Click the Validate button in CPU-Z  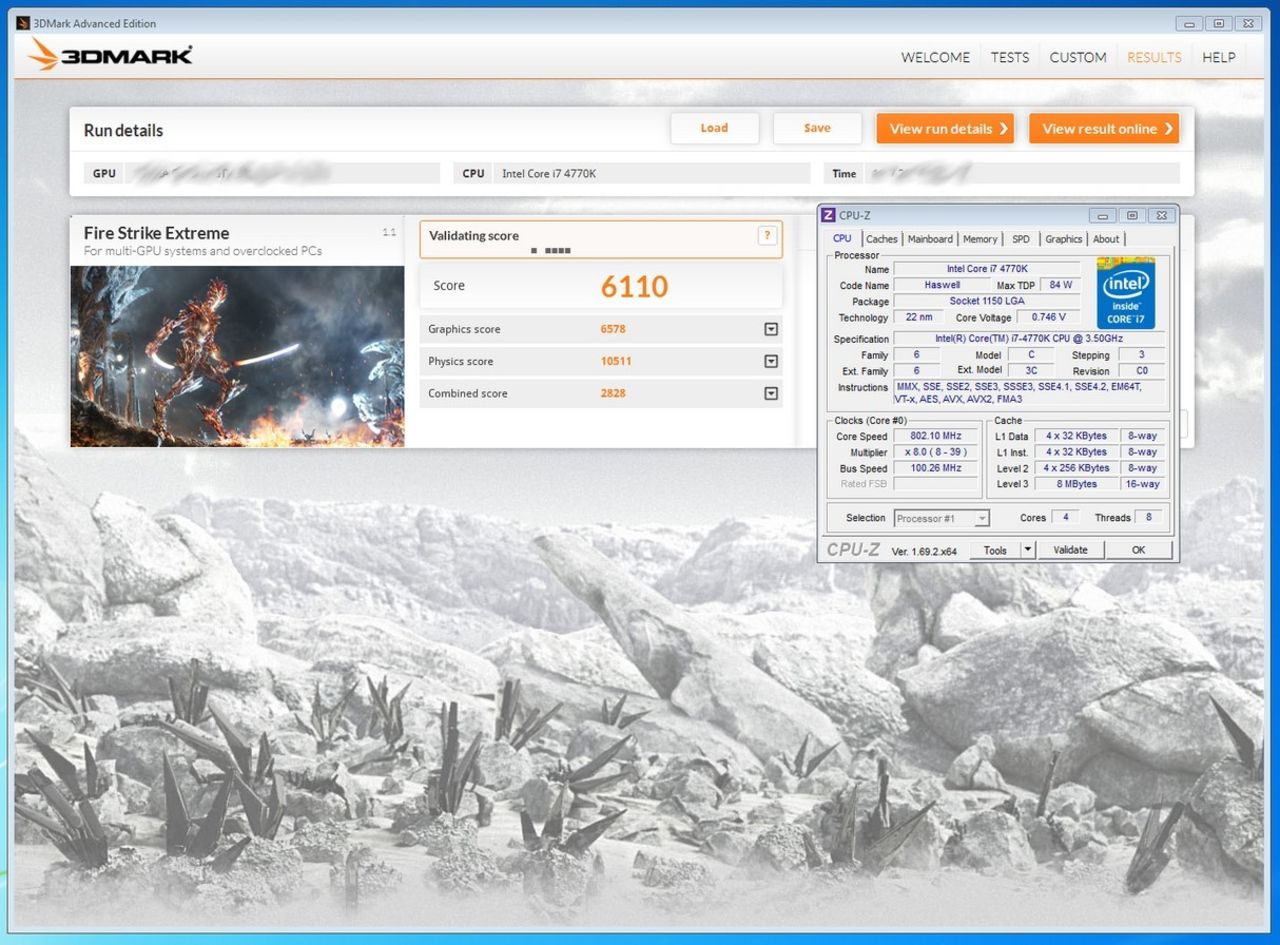(x=1070, y=549)
